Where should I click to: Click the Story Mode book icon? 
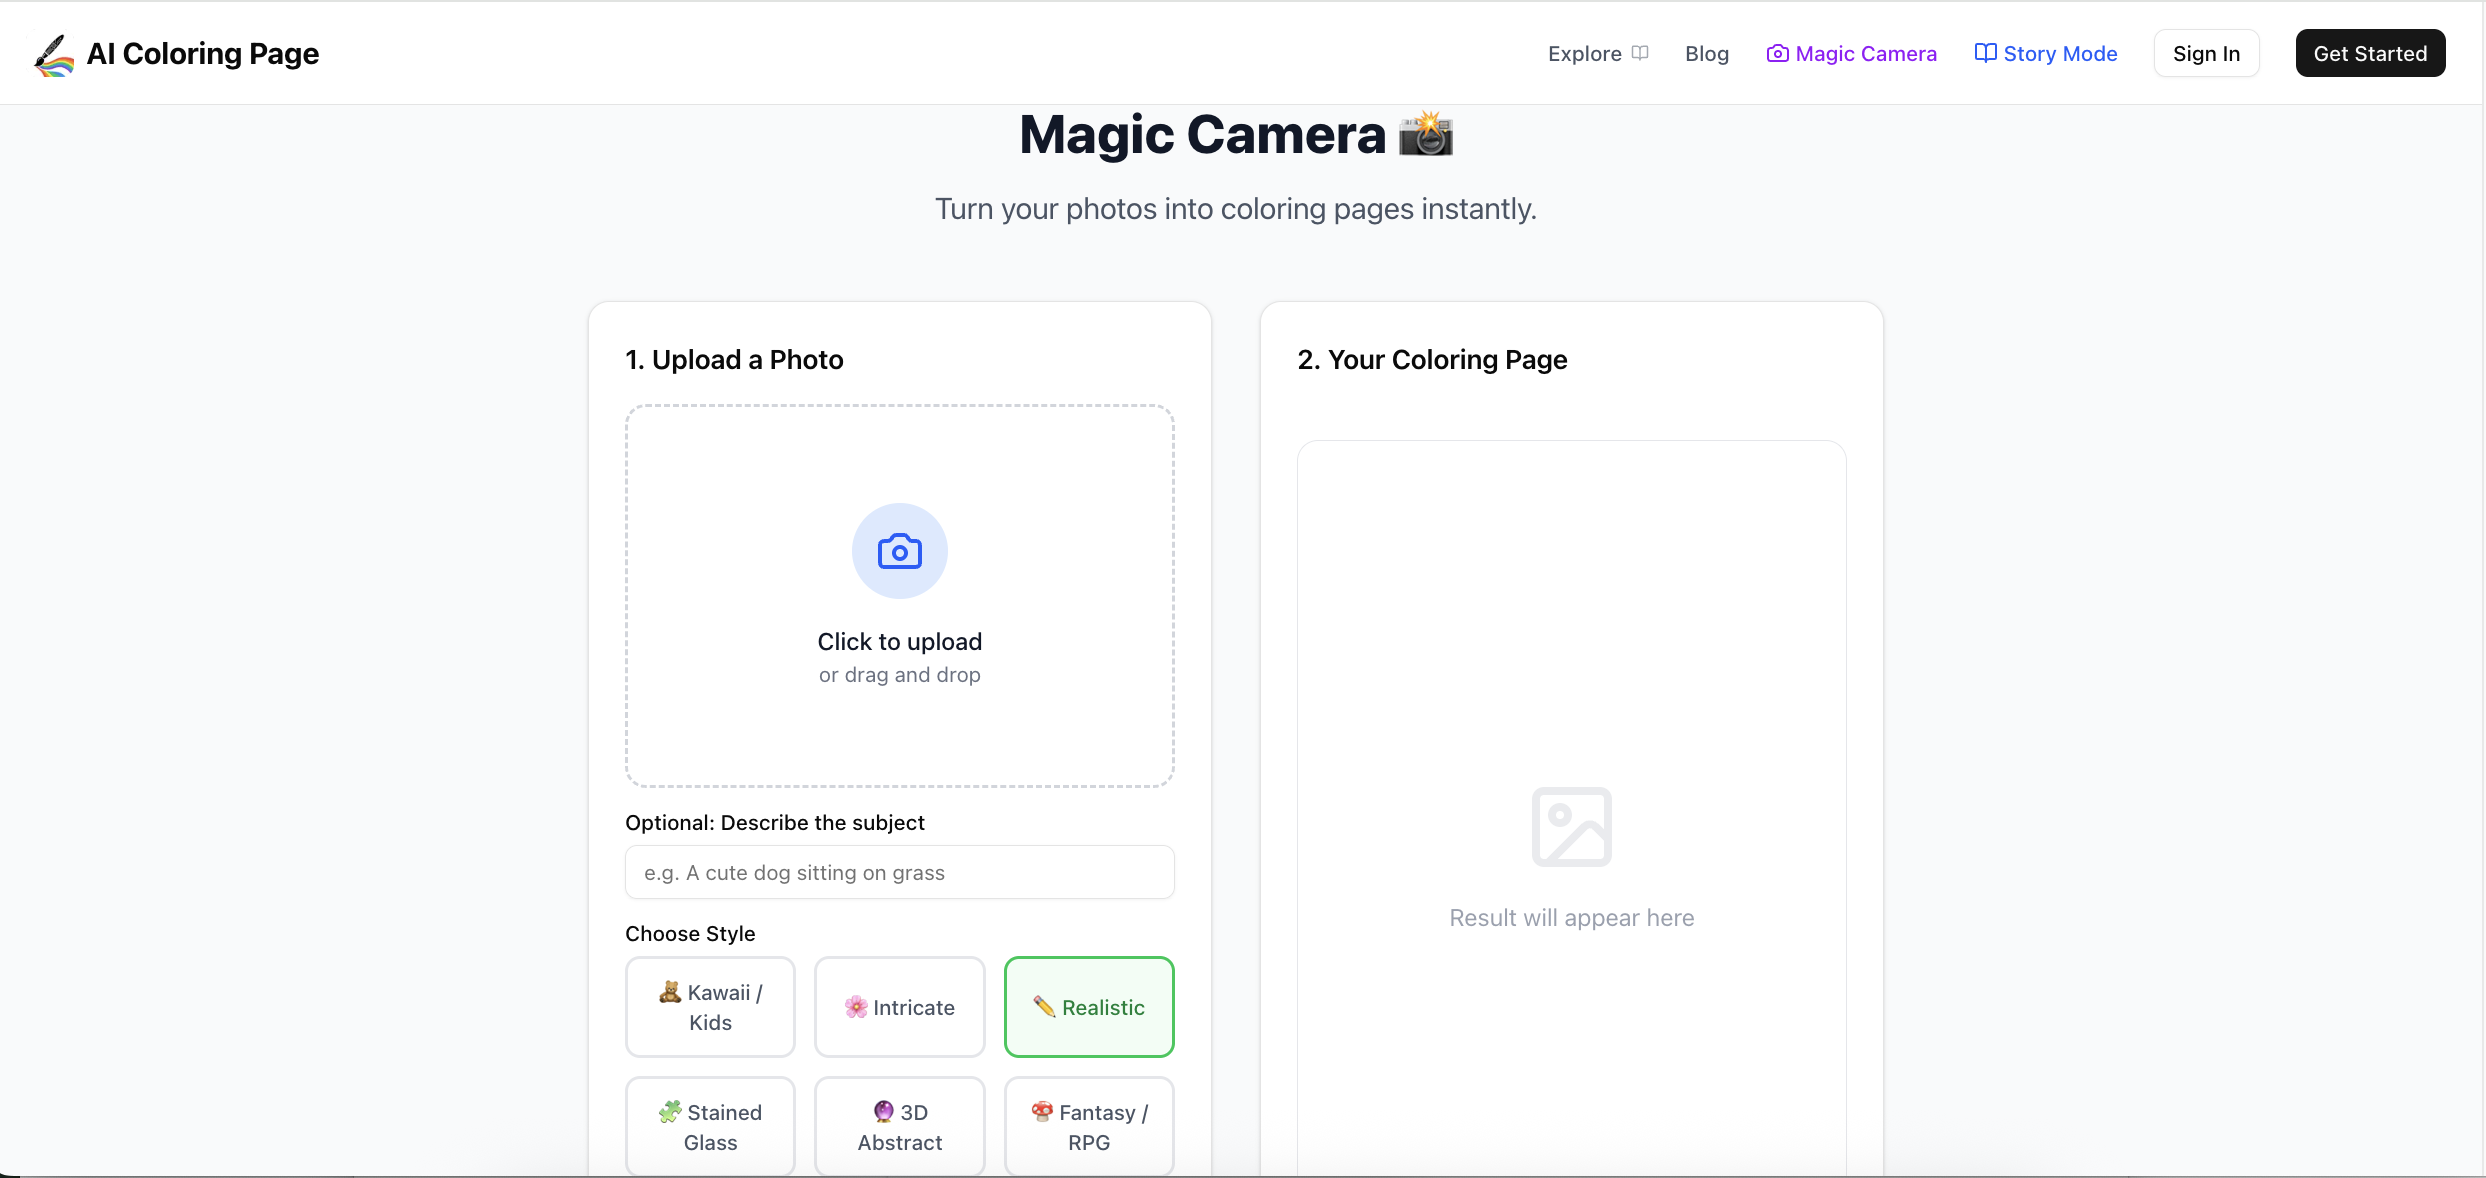click(1984, 53)
